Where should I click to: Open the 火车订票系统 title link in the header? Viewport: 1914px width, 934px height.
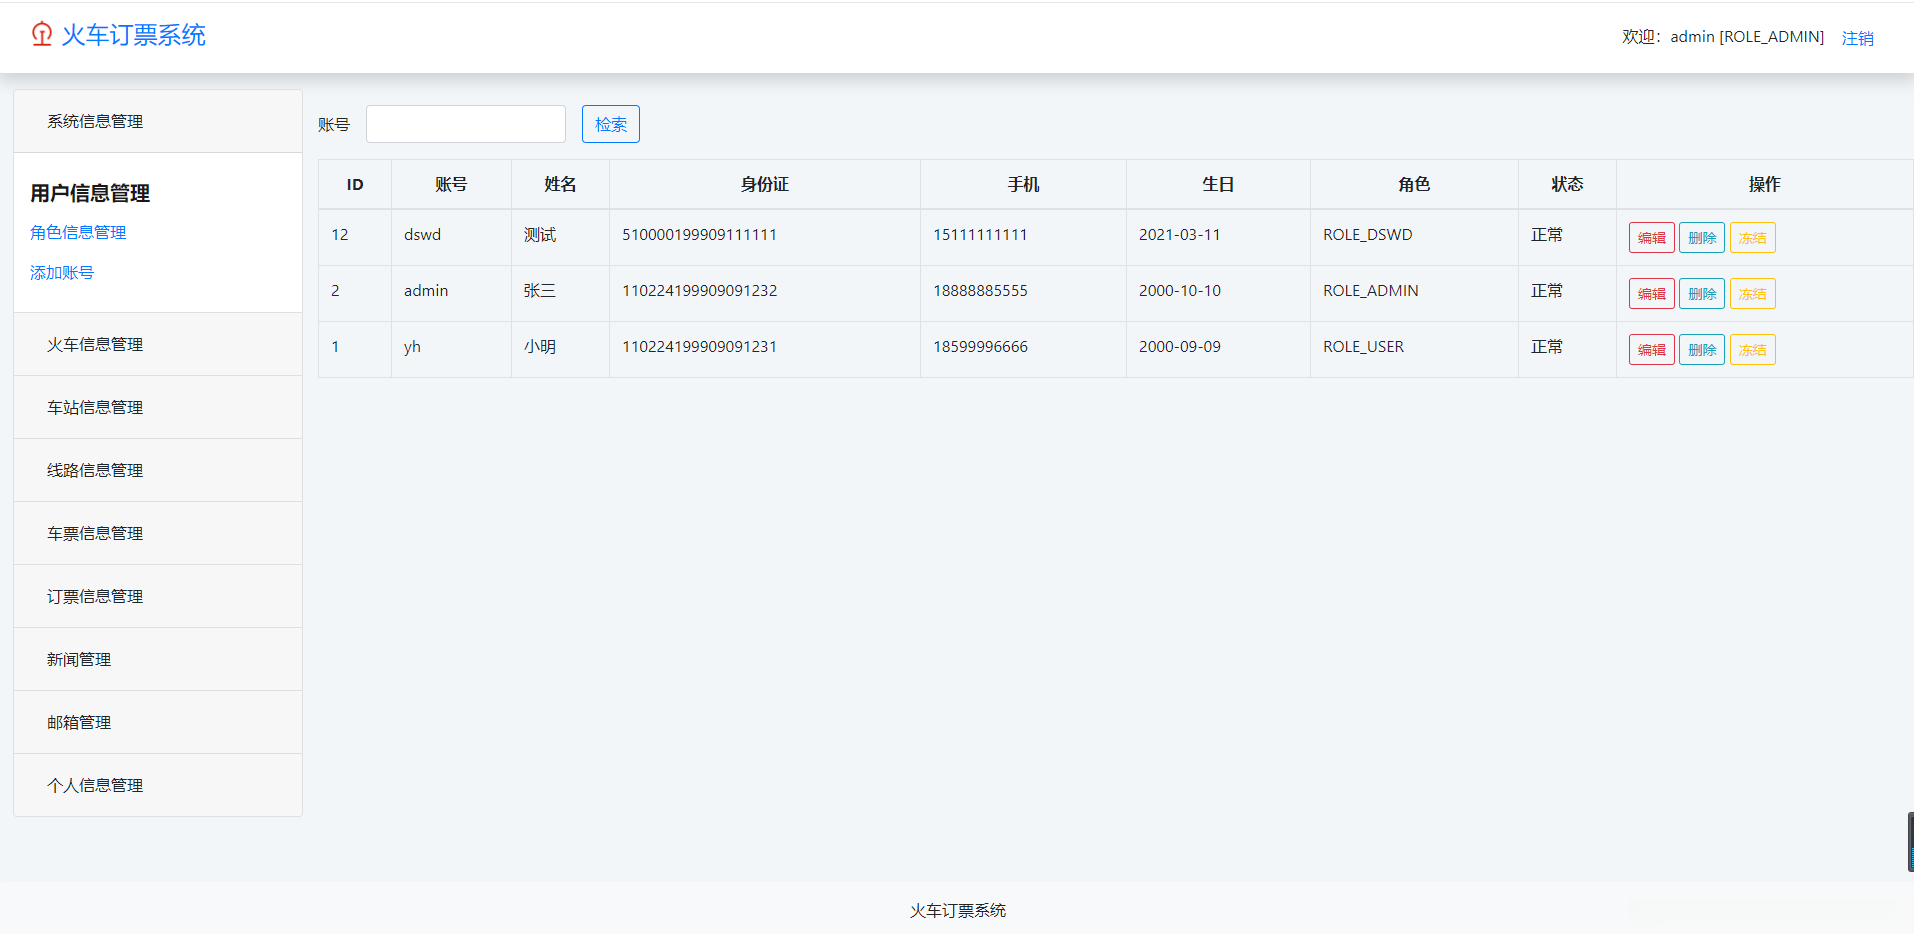(x=134, y=35)
